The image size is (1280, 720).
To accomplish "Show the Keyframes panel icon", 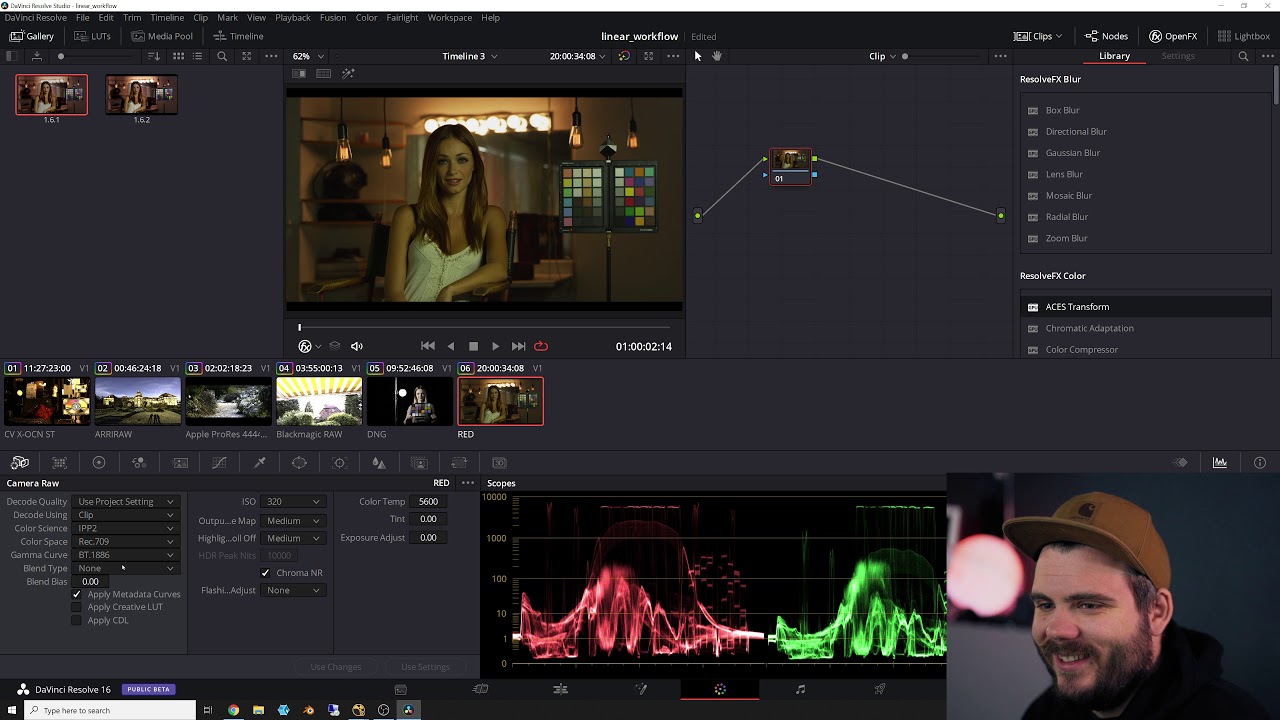I will (1181, 463).
